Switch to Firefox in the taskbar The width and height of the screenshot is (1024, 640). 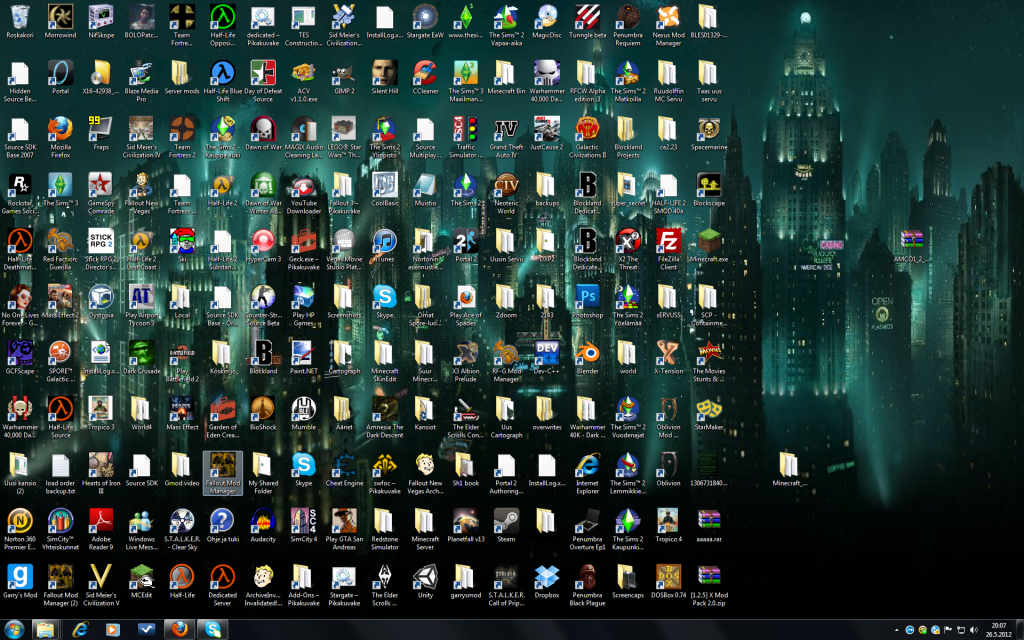click(x=179, y=630)
